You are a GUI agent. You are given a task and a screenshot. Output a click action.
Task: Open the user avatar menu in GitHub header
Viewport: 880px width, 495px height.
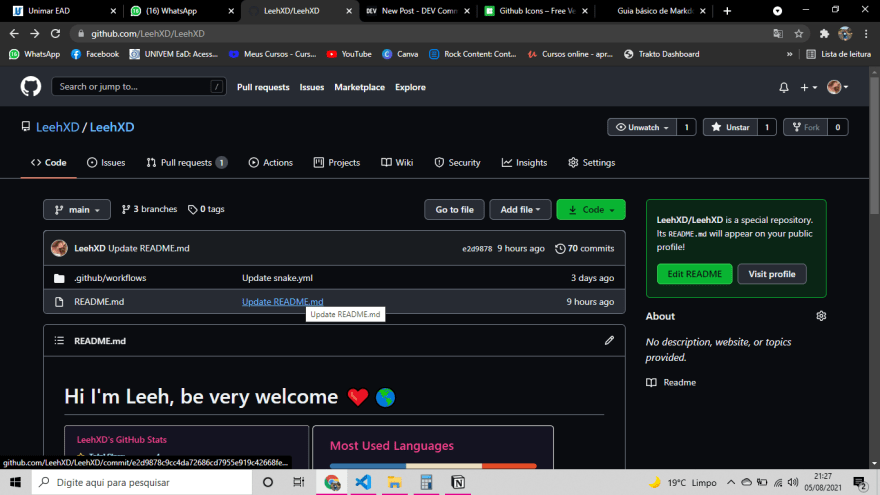pos(837,87)
